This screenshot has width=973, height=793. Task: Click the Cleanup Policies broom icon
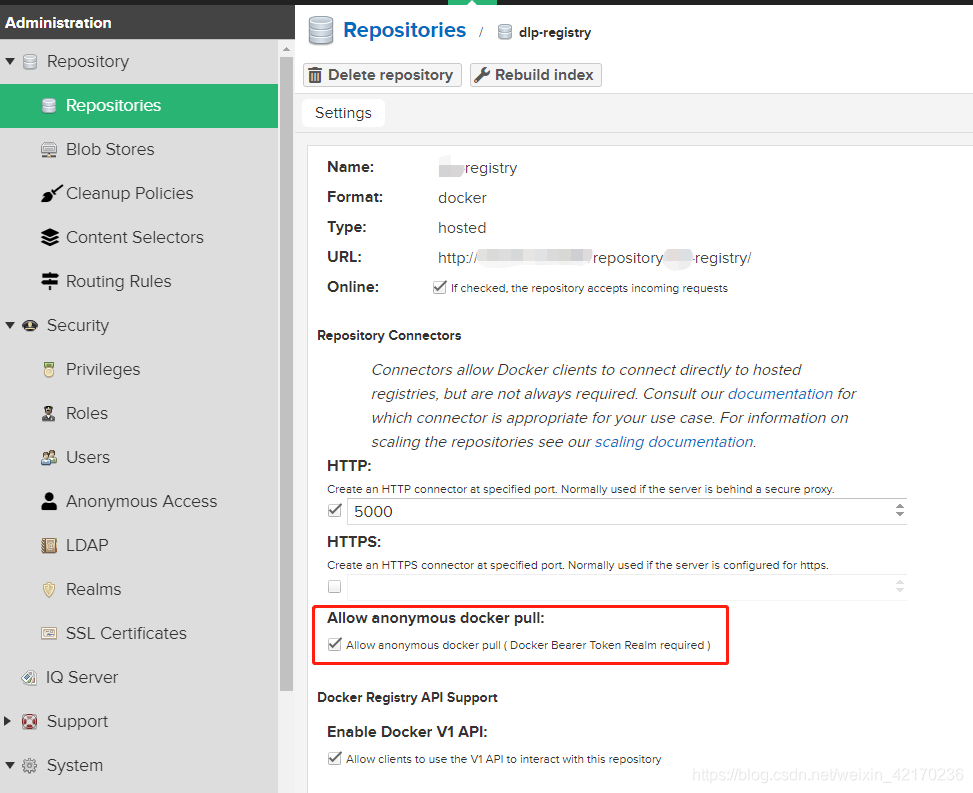(52, 194)
